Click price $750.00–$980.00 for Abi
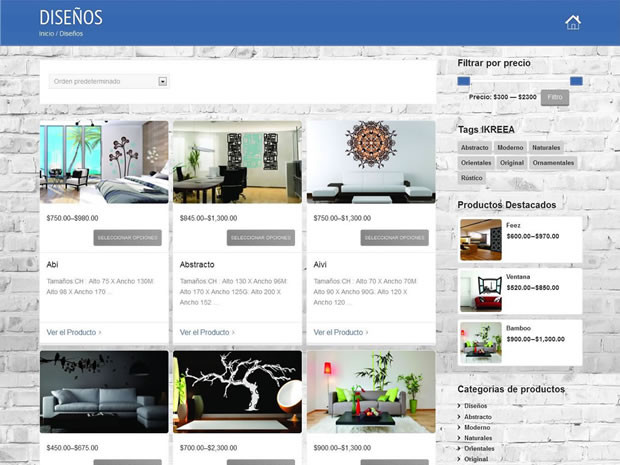Image resolution: width=620 pixels, height=465 pixels. (72, 218)
